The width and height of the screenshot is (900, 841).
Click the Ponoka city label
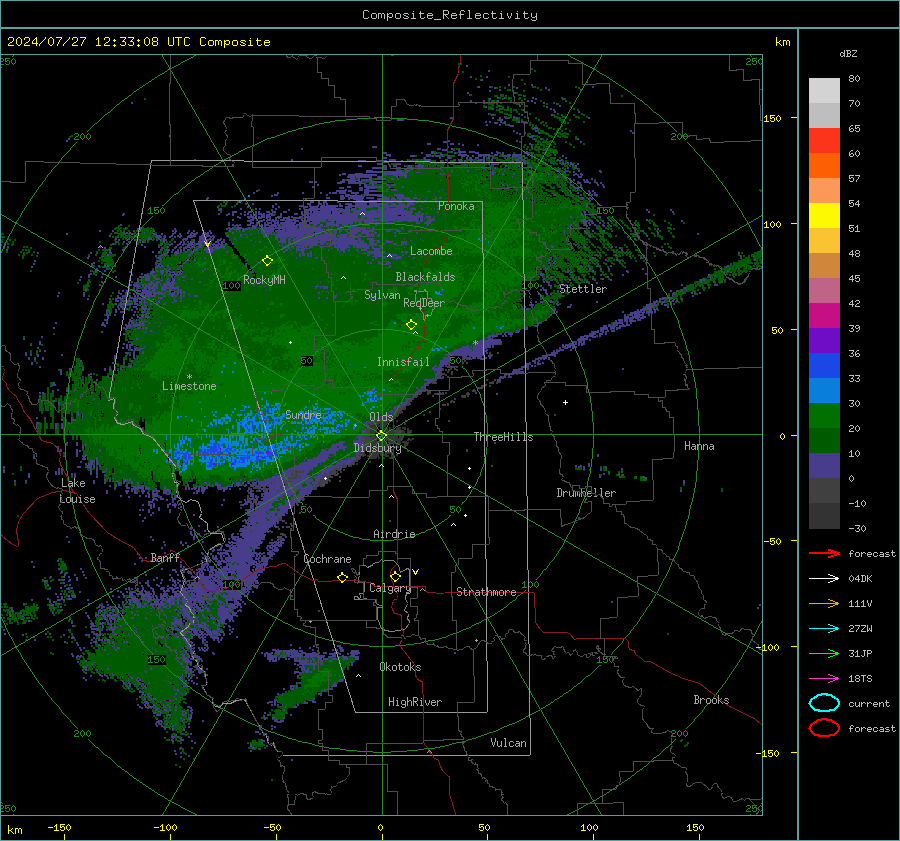[x=456, y=206]
